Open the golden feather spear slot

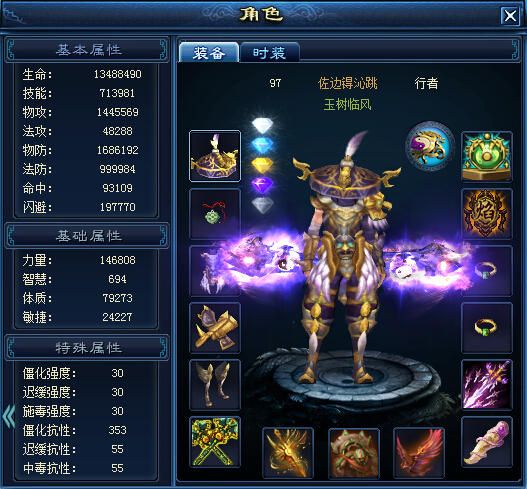288,453
